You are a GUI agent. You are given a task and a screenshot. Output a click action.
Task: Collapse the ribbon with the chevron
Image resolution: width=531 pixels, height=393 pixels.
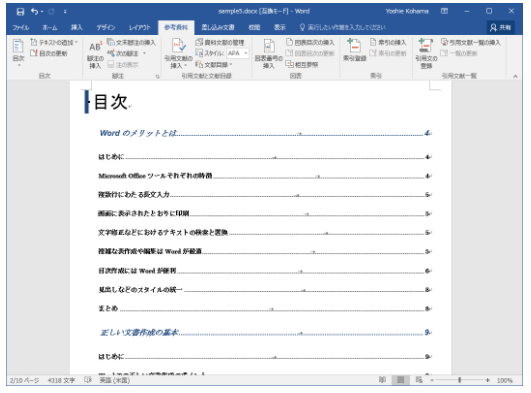coord(515,76)
